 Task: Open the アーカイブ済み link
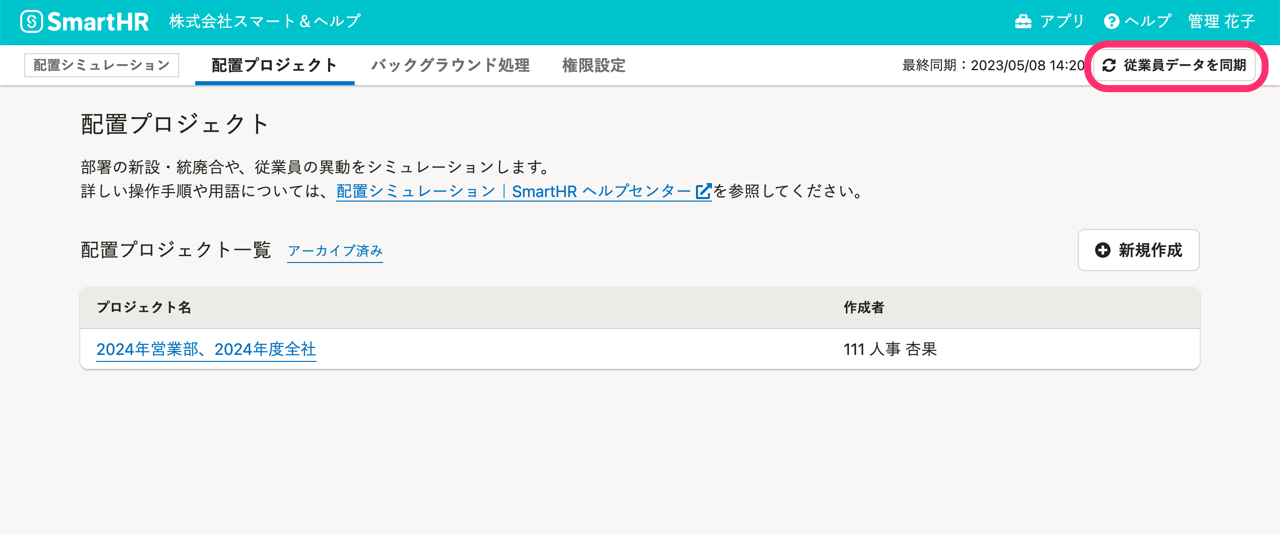(336, 252)
